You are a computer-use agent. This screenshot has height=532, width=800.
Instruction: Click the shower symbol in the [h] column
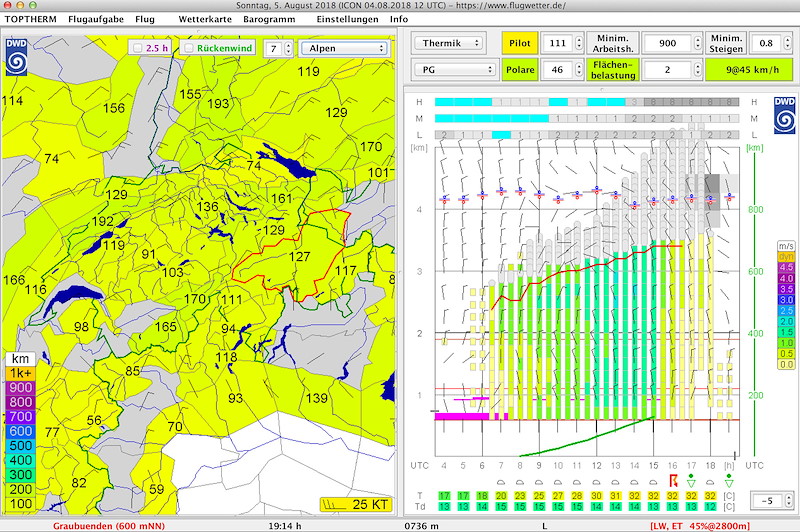pyautogui.click(x=729, y=483)
